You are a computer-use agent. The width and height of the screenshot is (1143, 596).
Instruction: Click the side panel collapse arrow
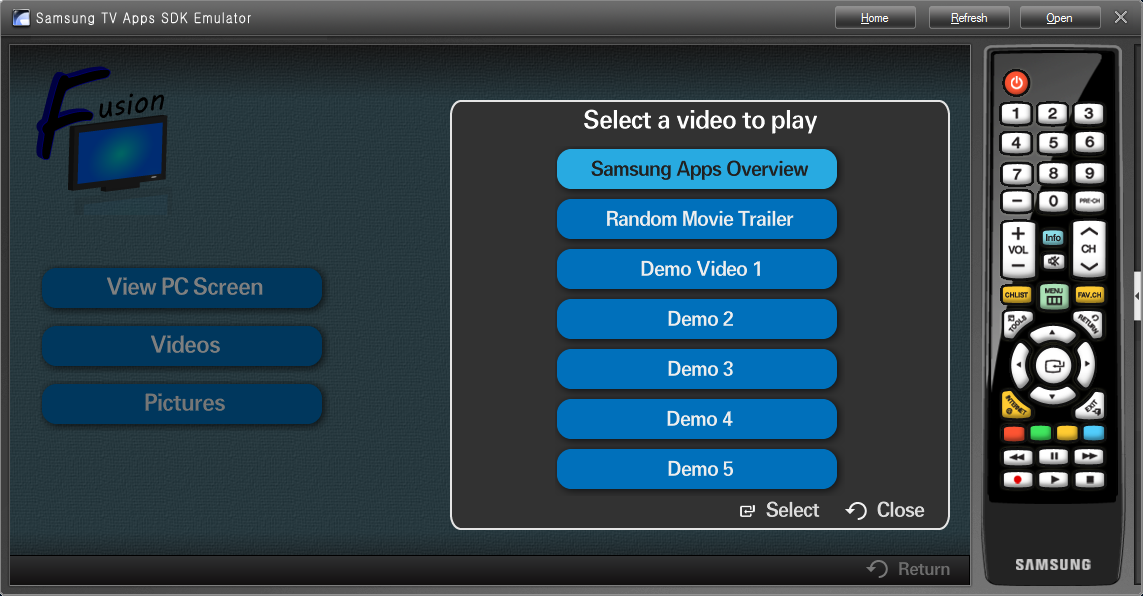(x=1137, y=297)
